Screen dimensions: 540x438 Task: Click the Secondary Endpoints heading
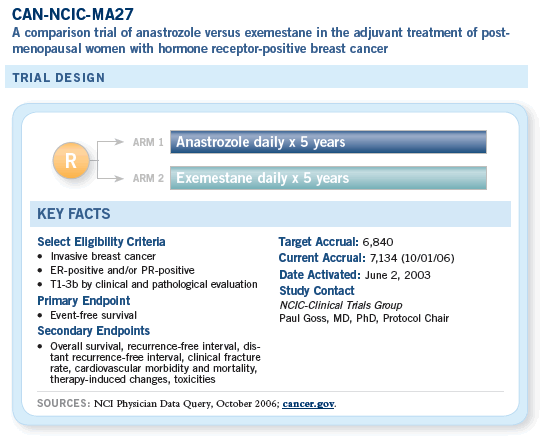[x=94, y=331]
